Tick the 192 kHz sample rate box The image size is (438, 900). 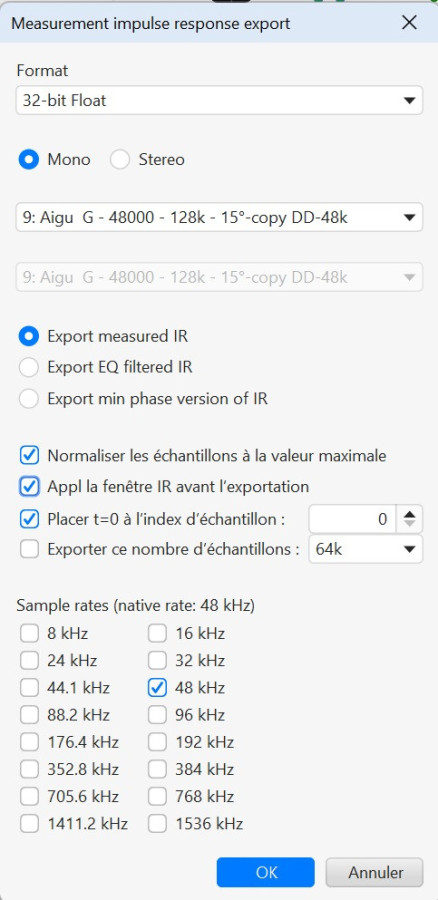tap(157, 743)
